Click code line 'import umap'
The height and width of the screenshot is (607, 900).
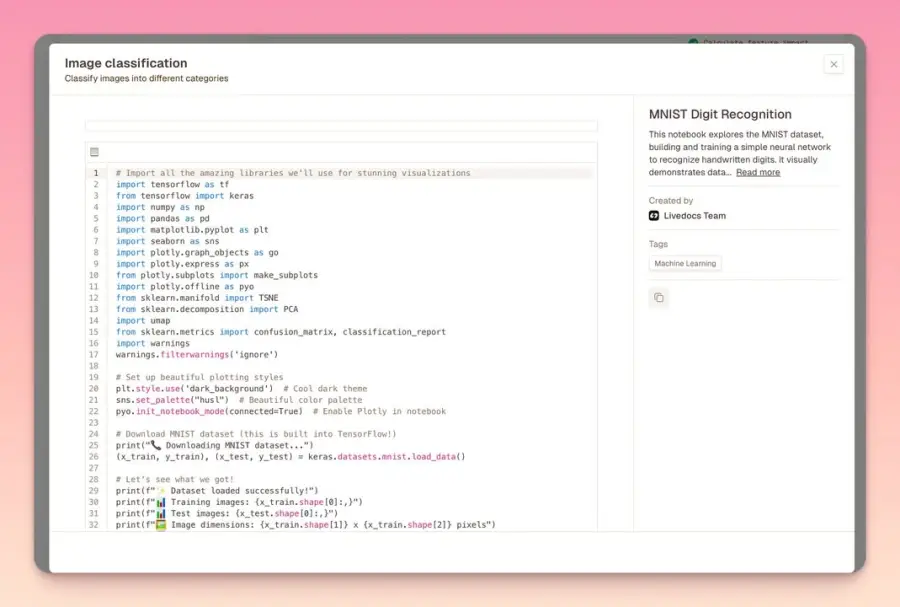click(x=143, y=321)
